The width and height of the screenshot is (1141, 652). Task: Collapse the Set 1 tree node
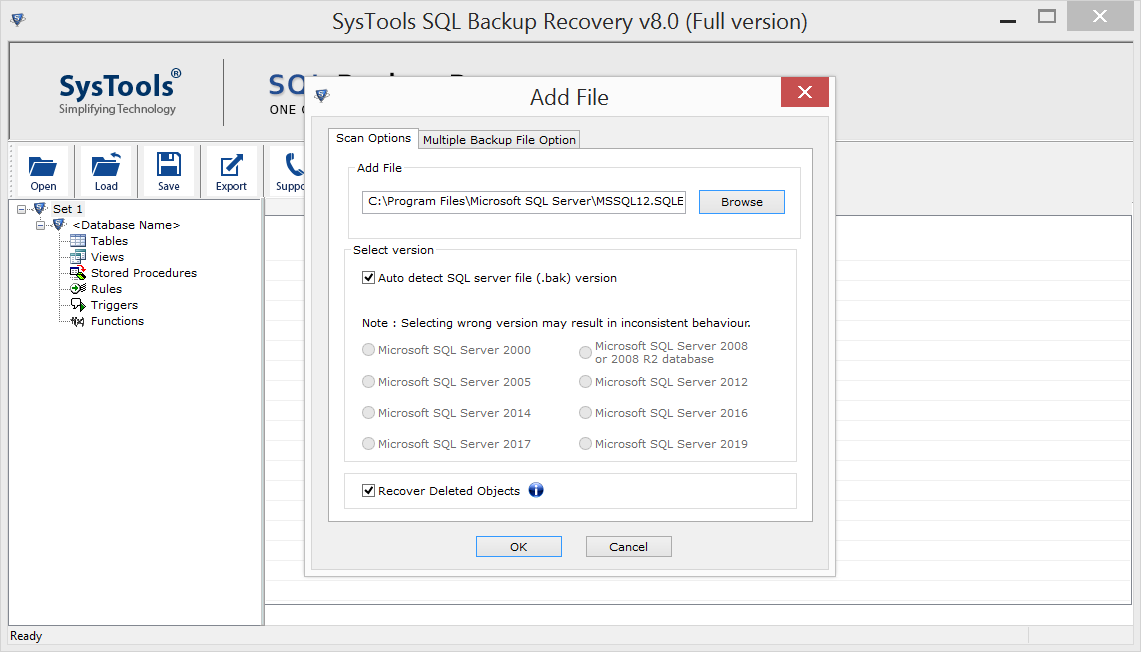(x=21, y=209)
